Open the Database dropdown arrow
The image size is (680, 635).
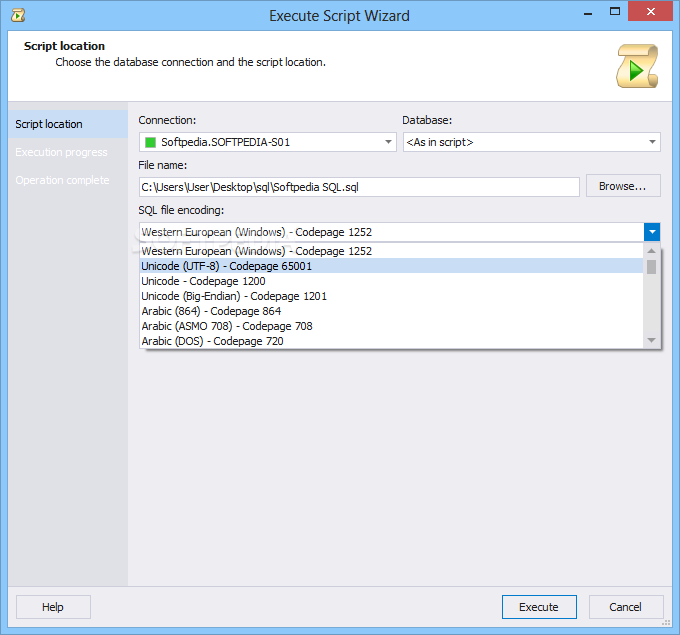(652, 142)
